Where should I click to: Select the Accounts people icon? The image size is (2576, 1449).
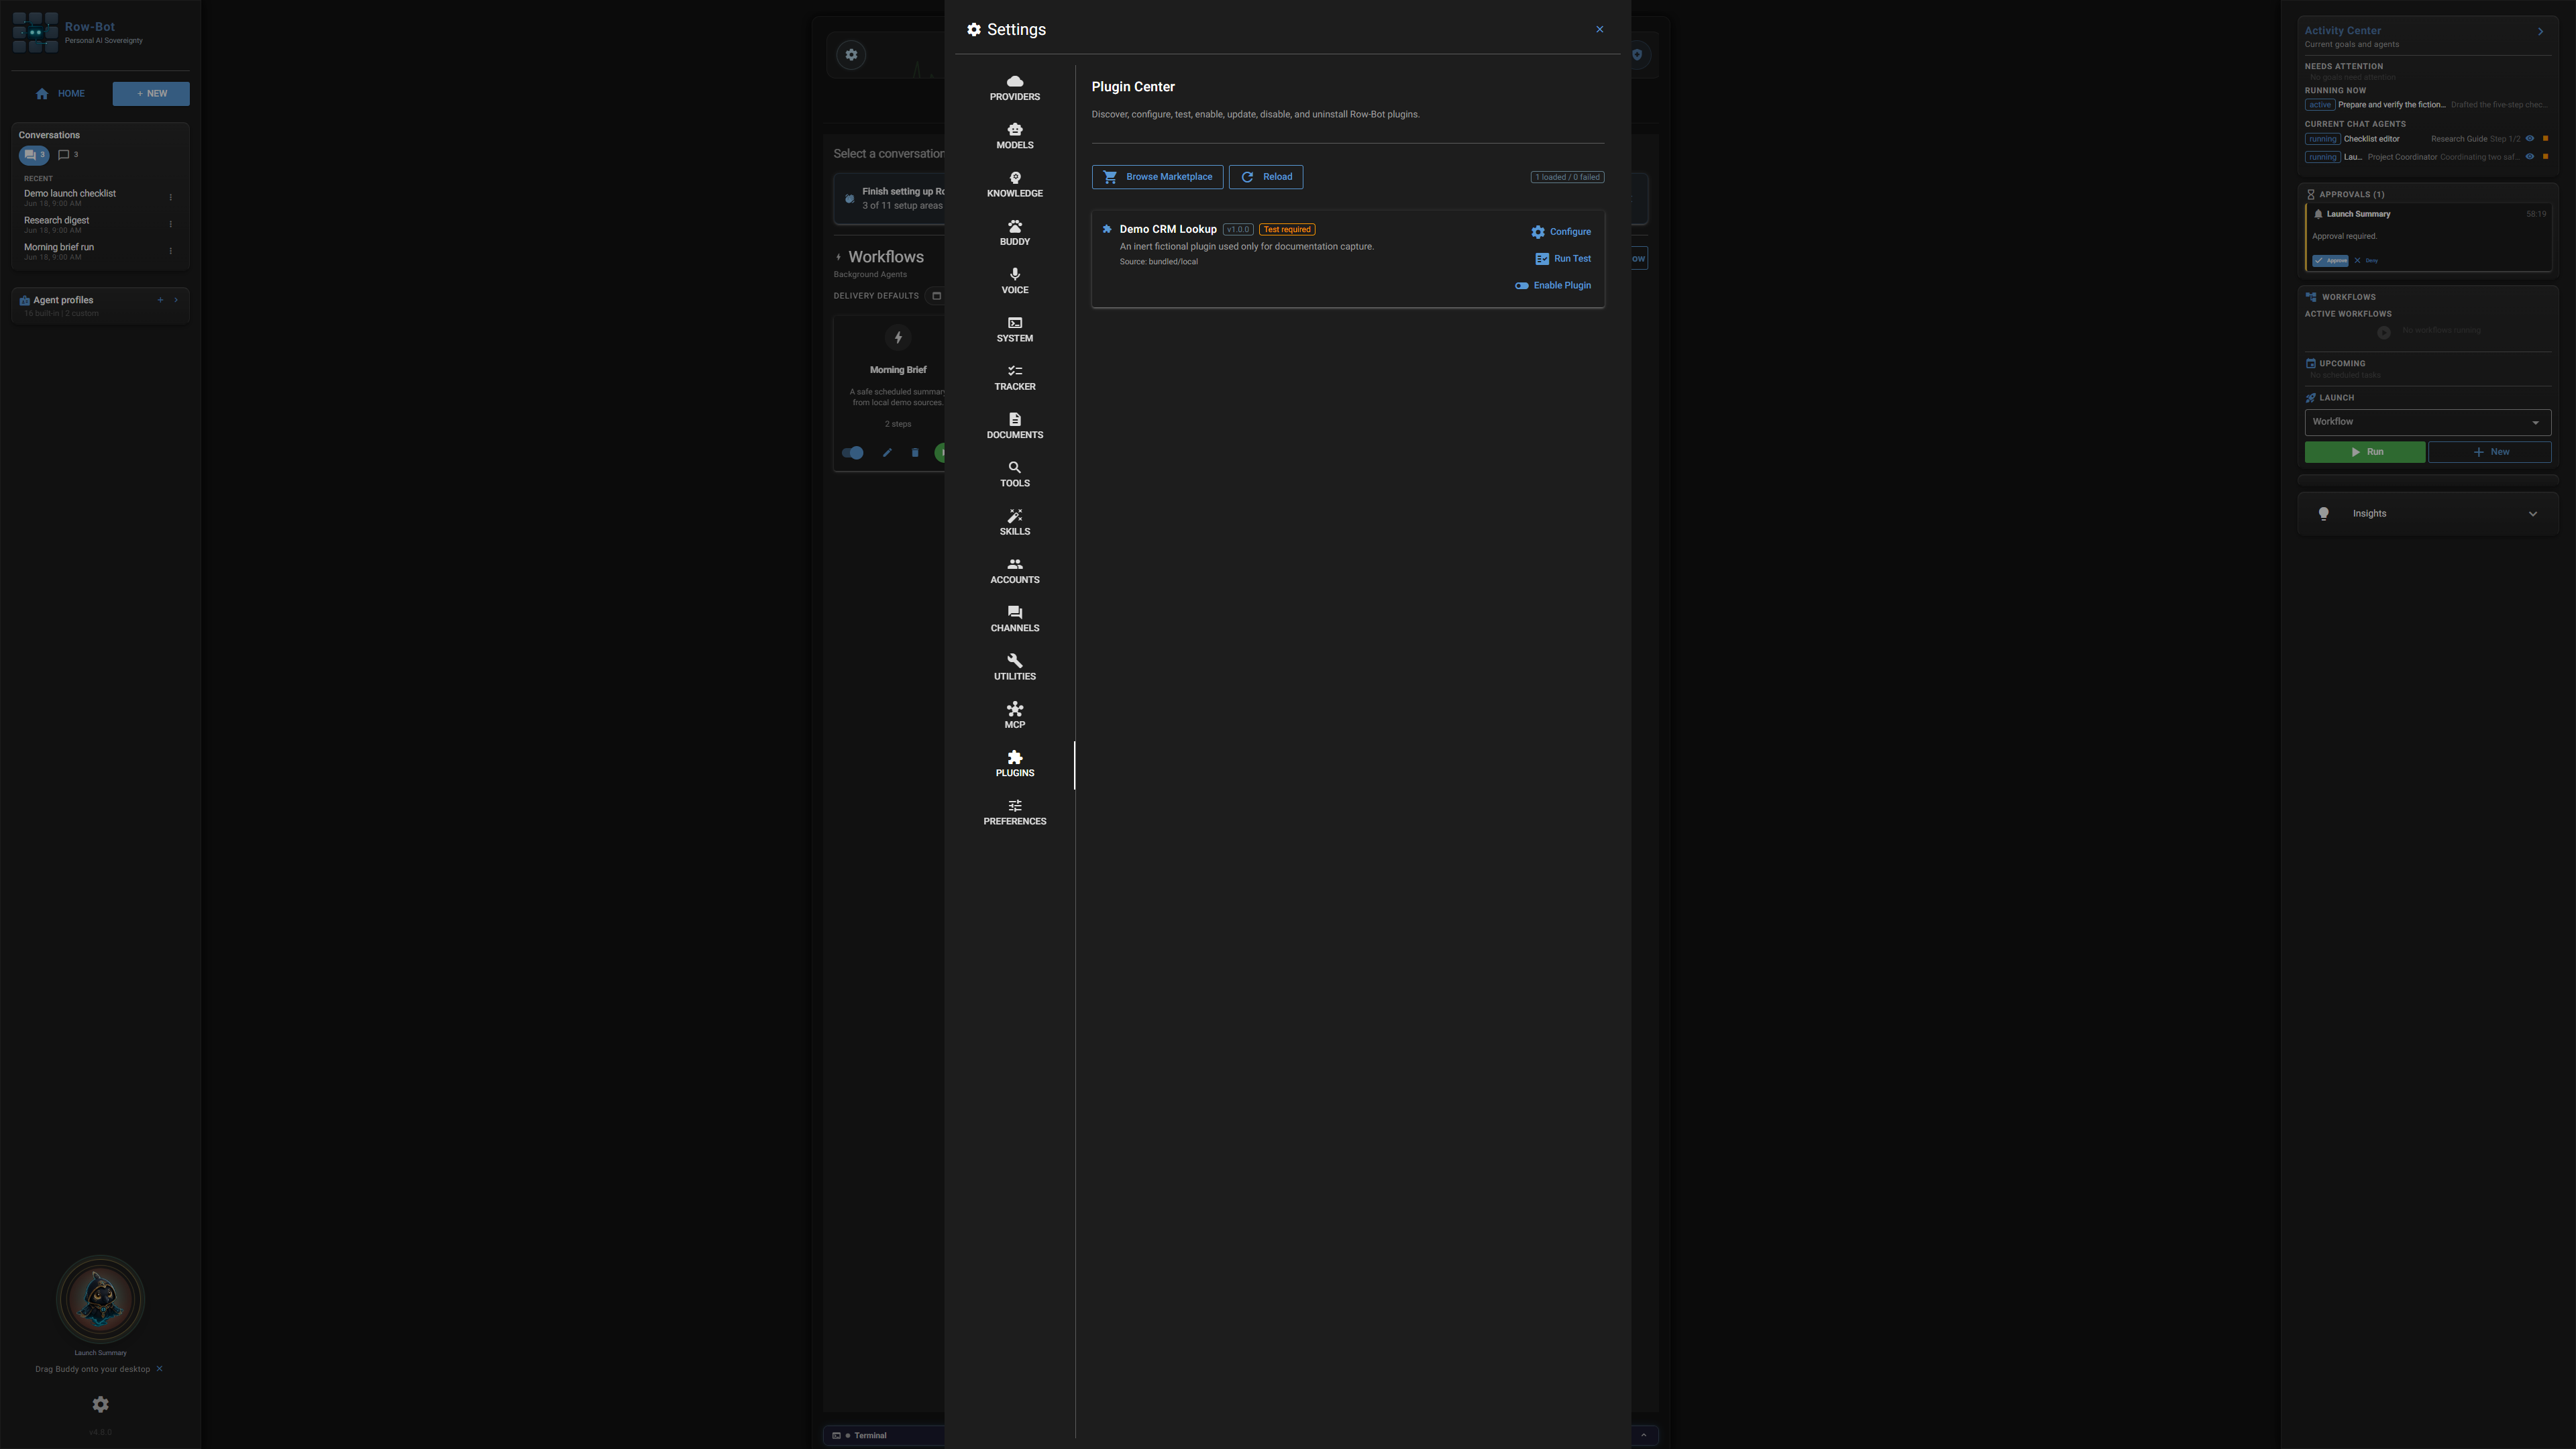click(x=1014, y=564)
